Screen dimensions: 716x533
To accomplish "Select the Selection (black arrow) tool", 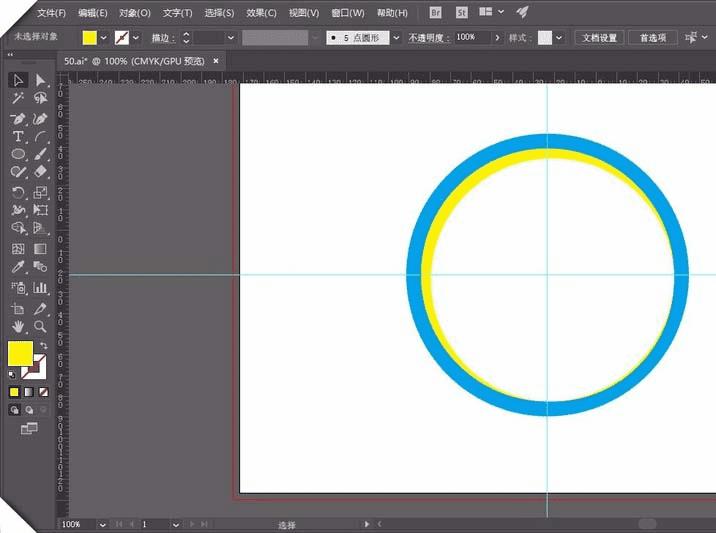I will 18,80.
